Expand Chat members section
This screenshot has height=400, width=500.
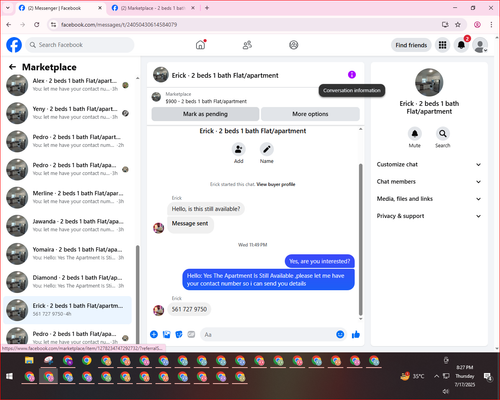click(429, 182)
